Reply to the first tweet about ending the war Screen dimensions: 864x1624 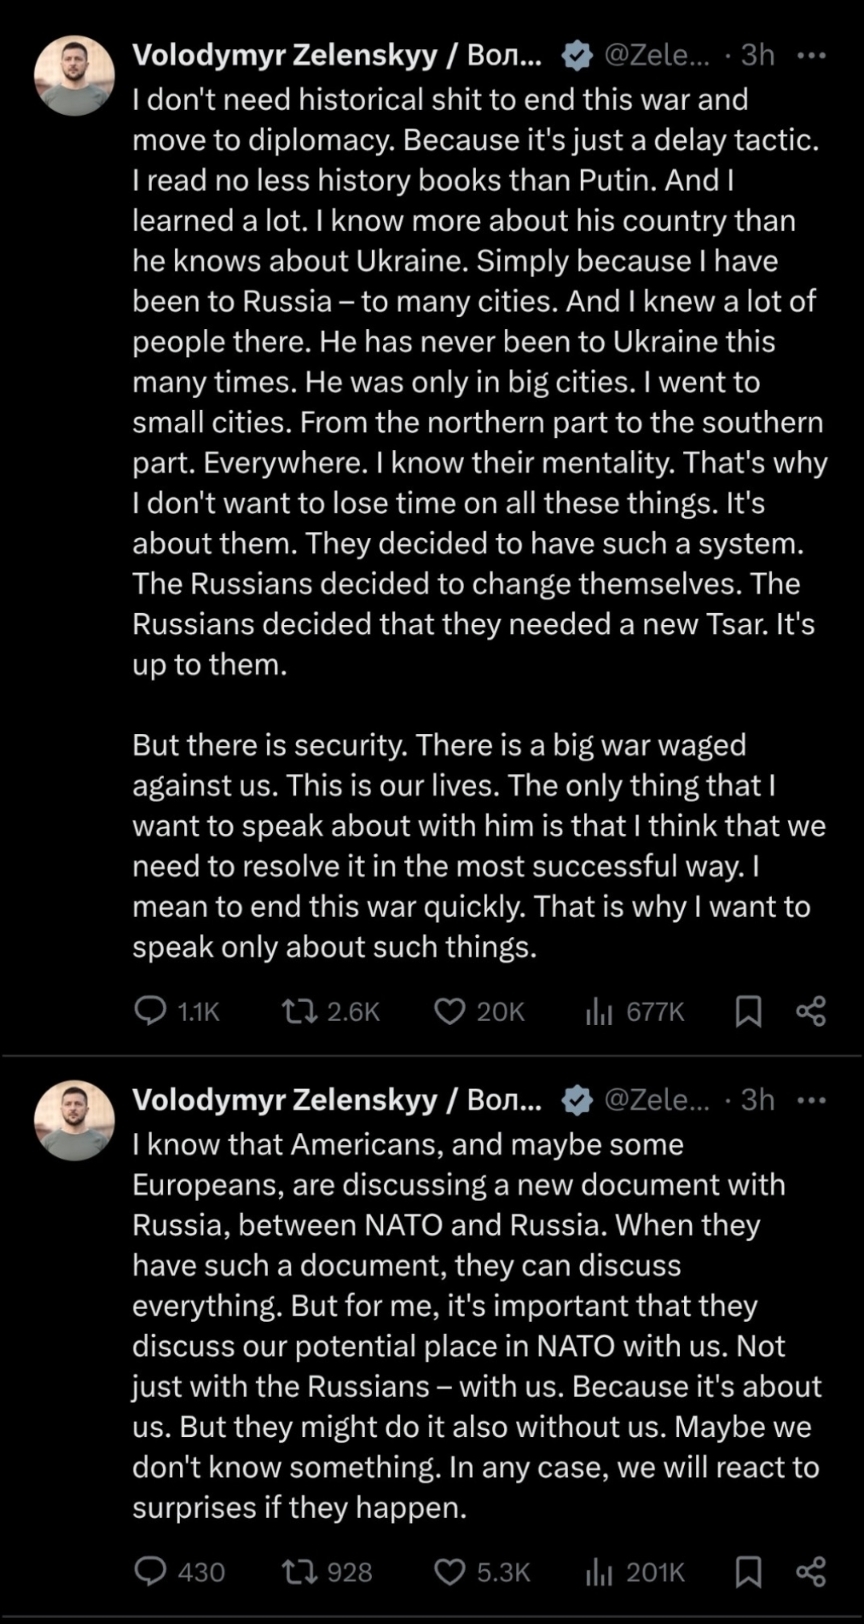coord(150,1011)
